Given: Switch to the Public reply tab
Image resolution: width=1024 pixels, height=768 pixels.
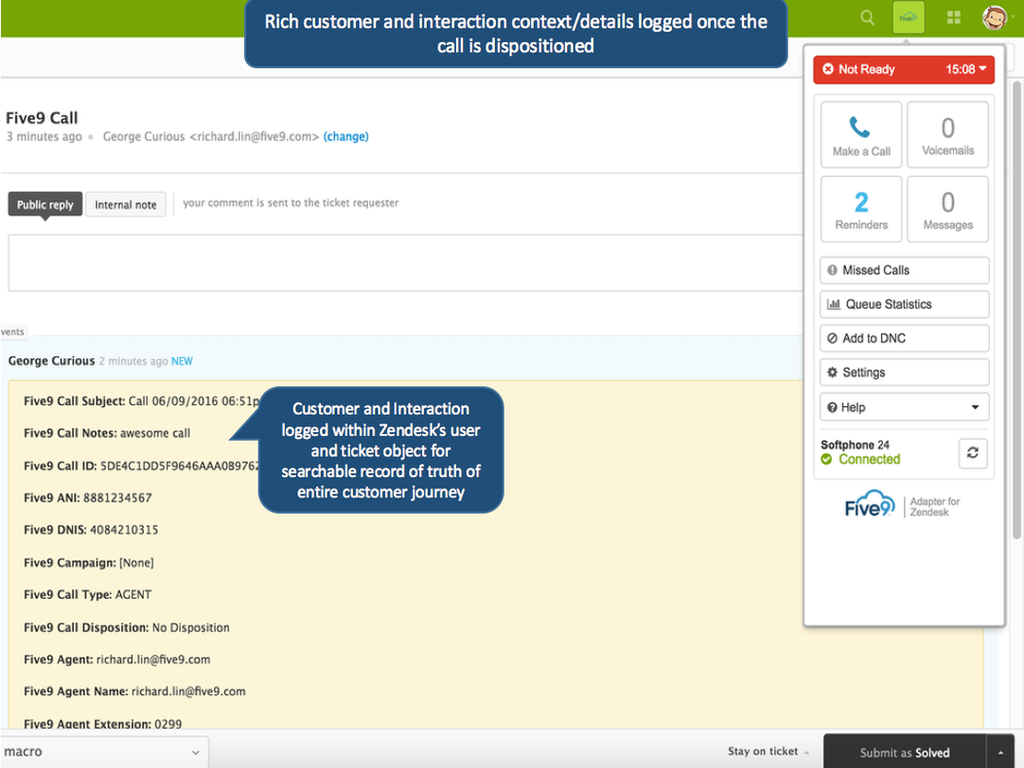Looking at the screenshot, I should (x=45, y=204).
